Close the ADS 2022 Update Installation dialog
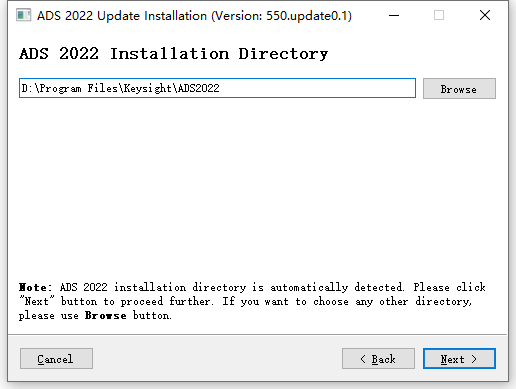 pos(485,15)
